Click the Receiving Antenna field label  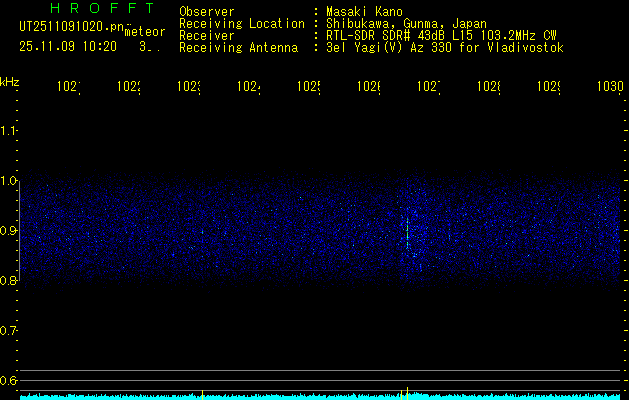pos(238,47)
